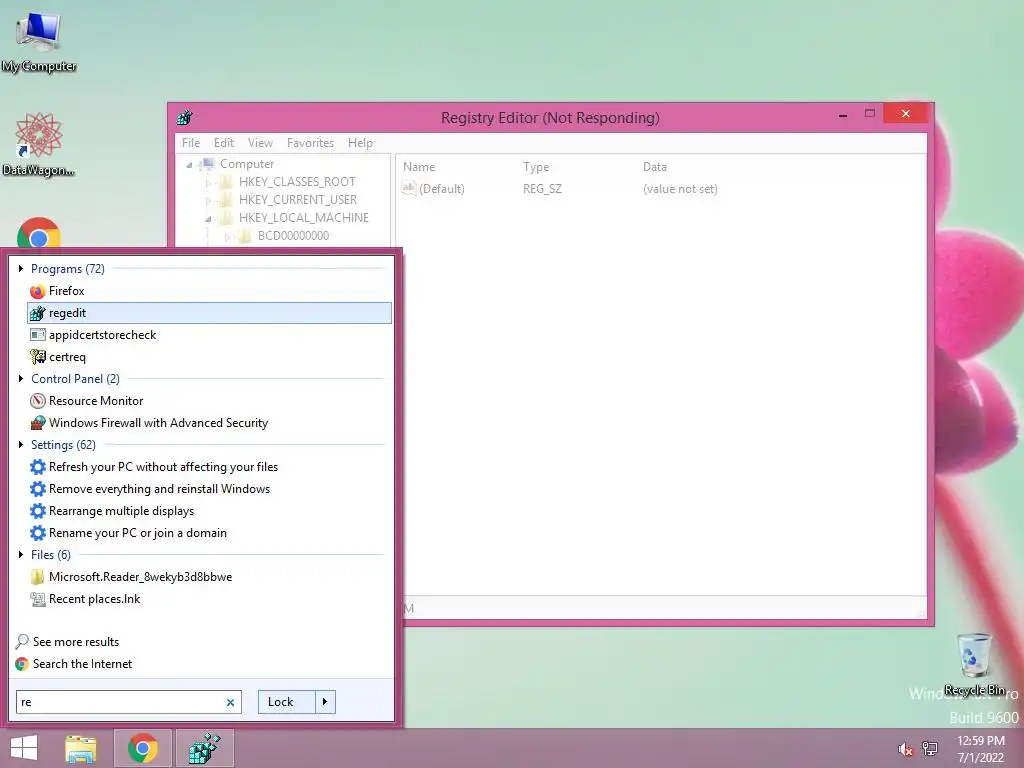
Task: Expand the BCD00000000 key arrow
Action: pyautogui.click(x=227, y=236)
